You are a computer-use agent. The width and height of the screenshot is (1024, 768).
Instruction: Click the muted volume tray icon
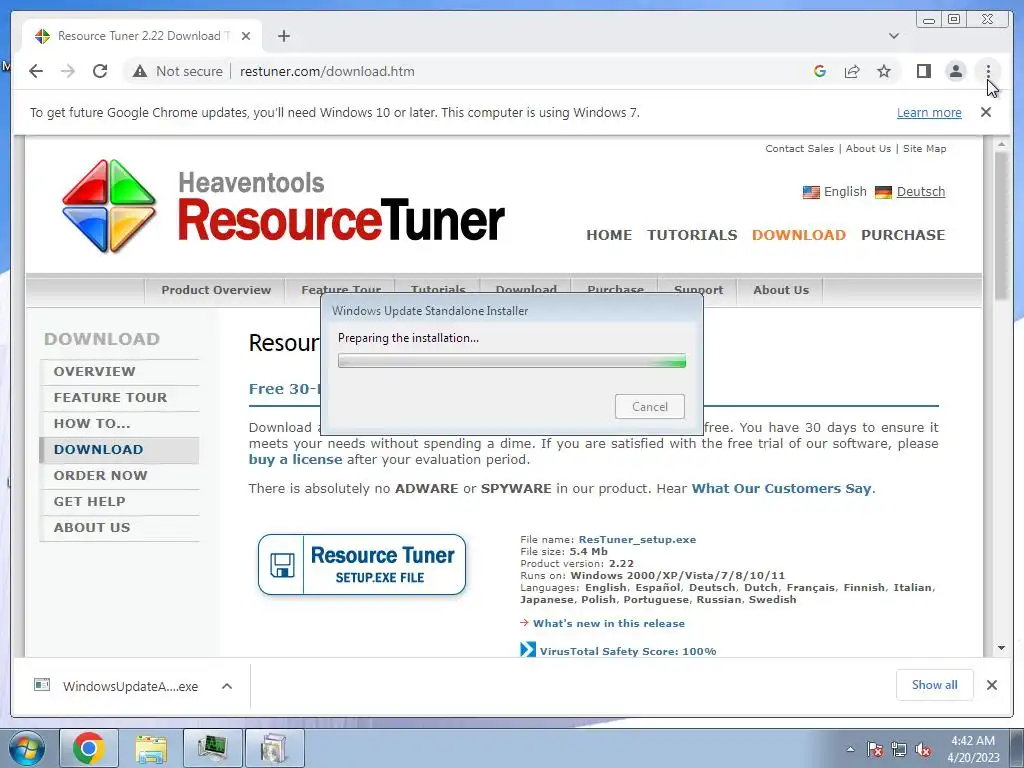[923, 749]
